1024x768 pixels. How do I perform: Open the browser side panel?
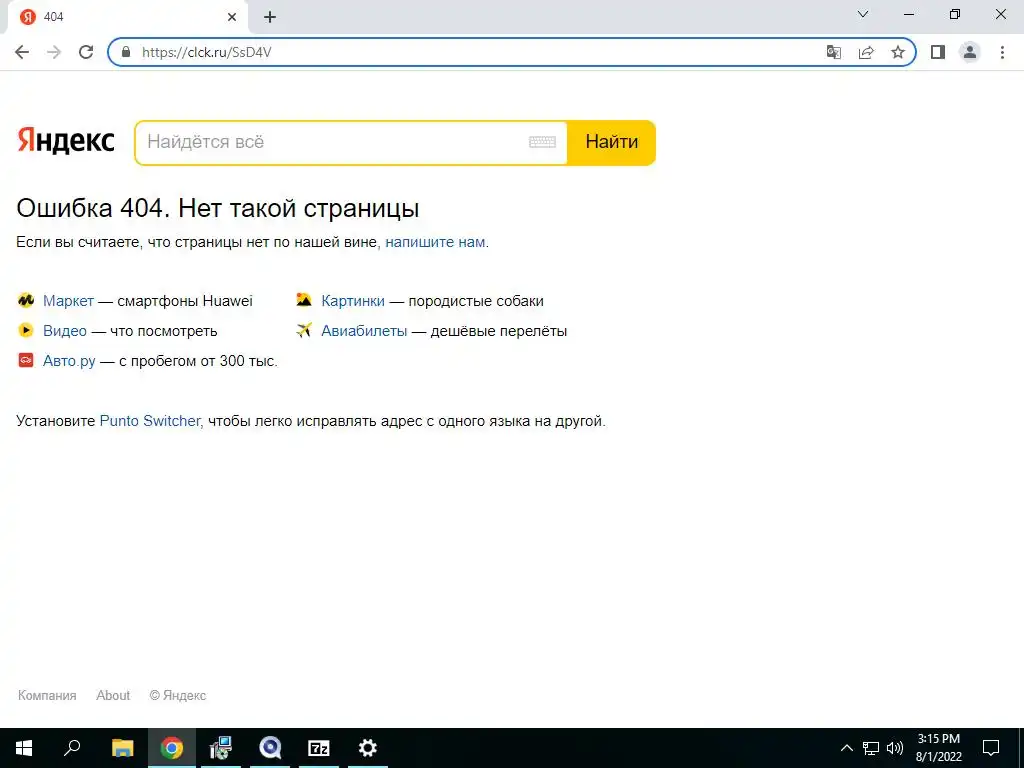pyautogui.click(x=938, y=52)
